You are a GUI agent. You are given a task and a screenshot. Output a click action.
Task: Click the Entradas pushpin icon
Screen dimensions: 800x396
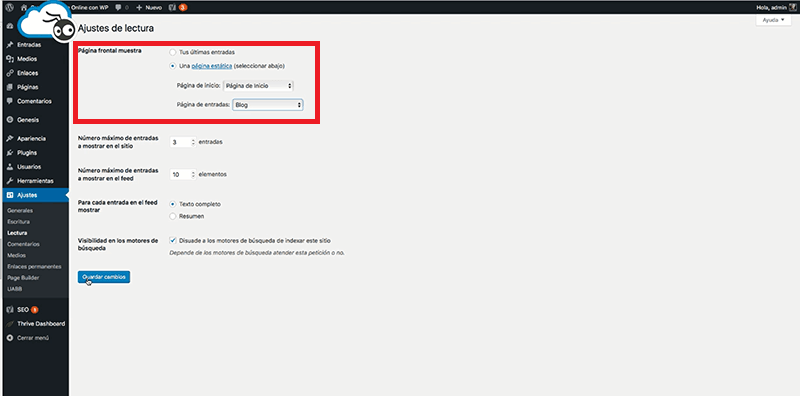(10, 45)
